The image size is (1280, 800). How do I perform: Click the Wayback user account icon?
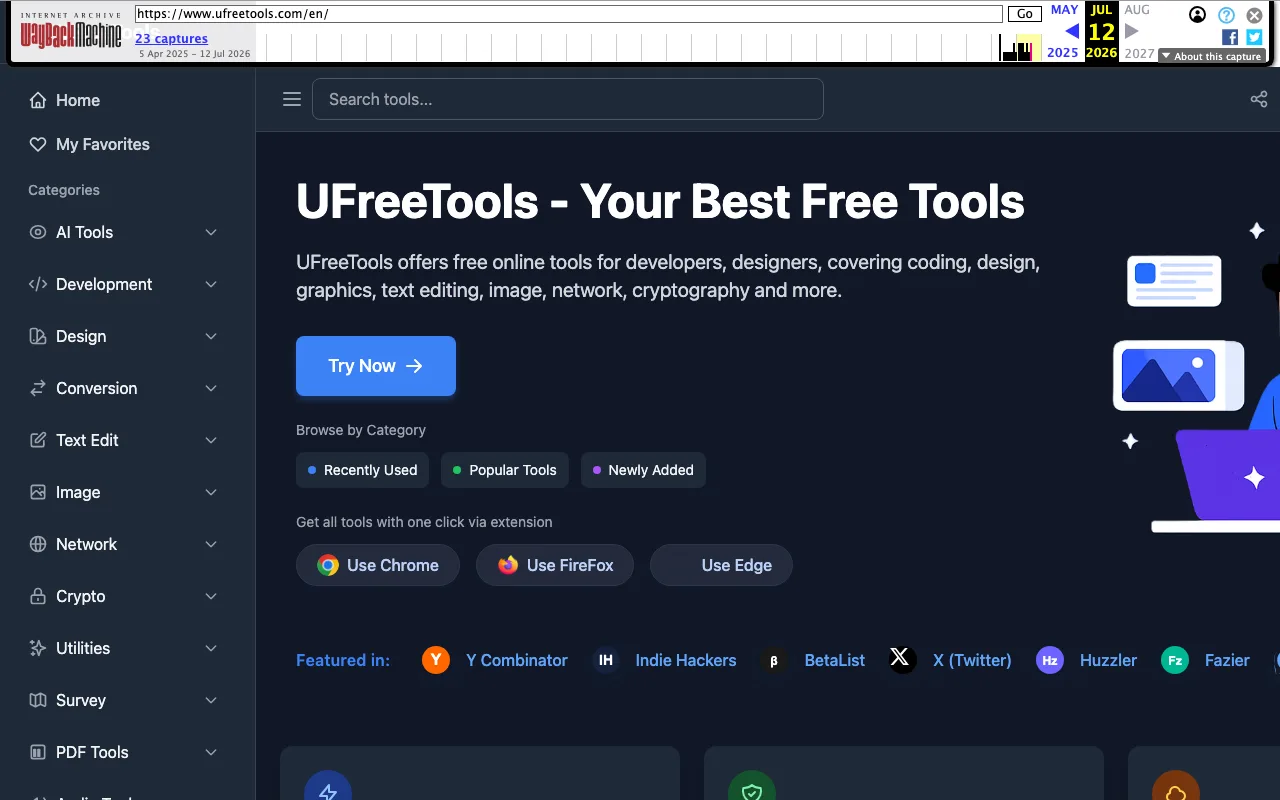point(1197,15)
